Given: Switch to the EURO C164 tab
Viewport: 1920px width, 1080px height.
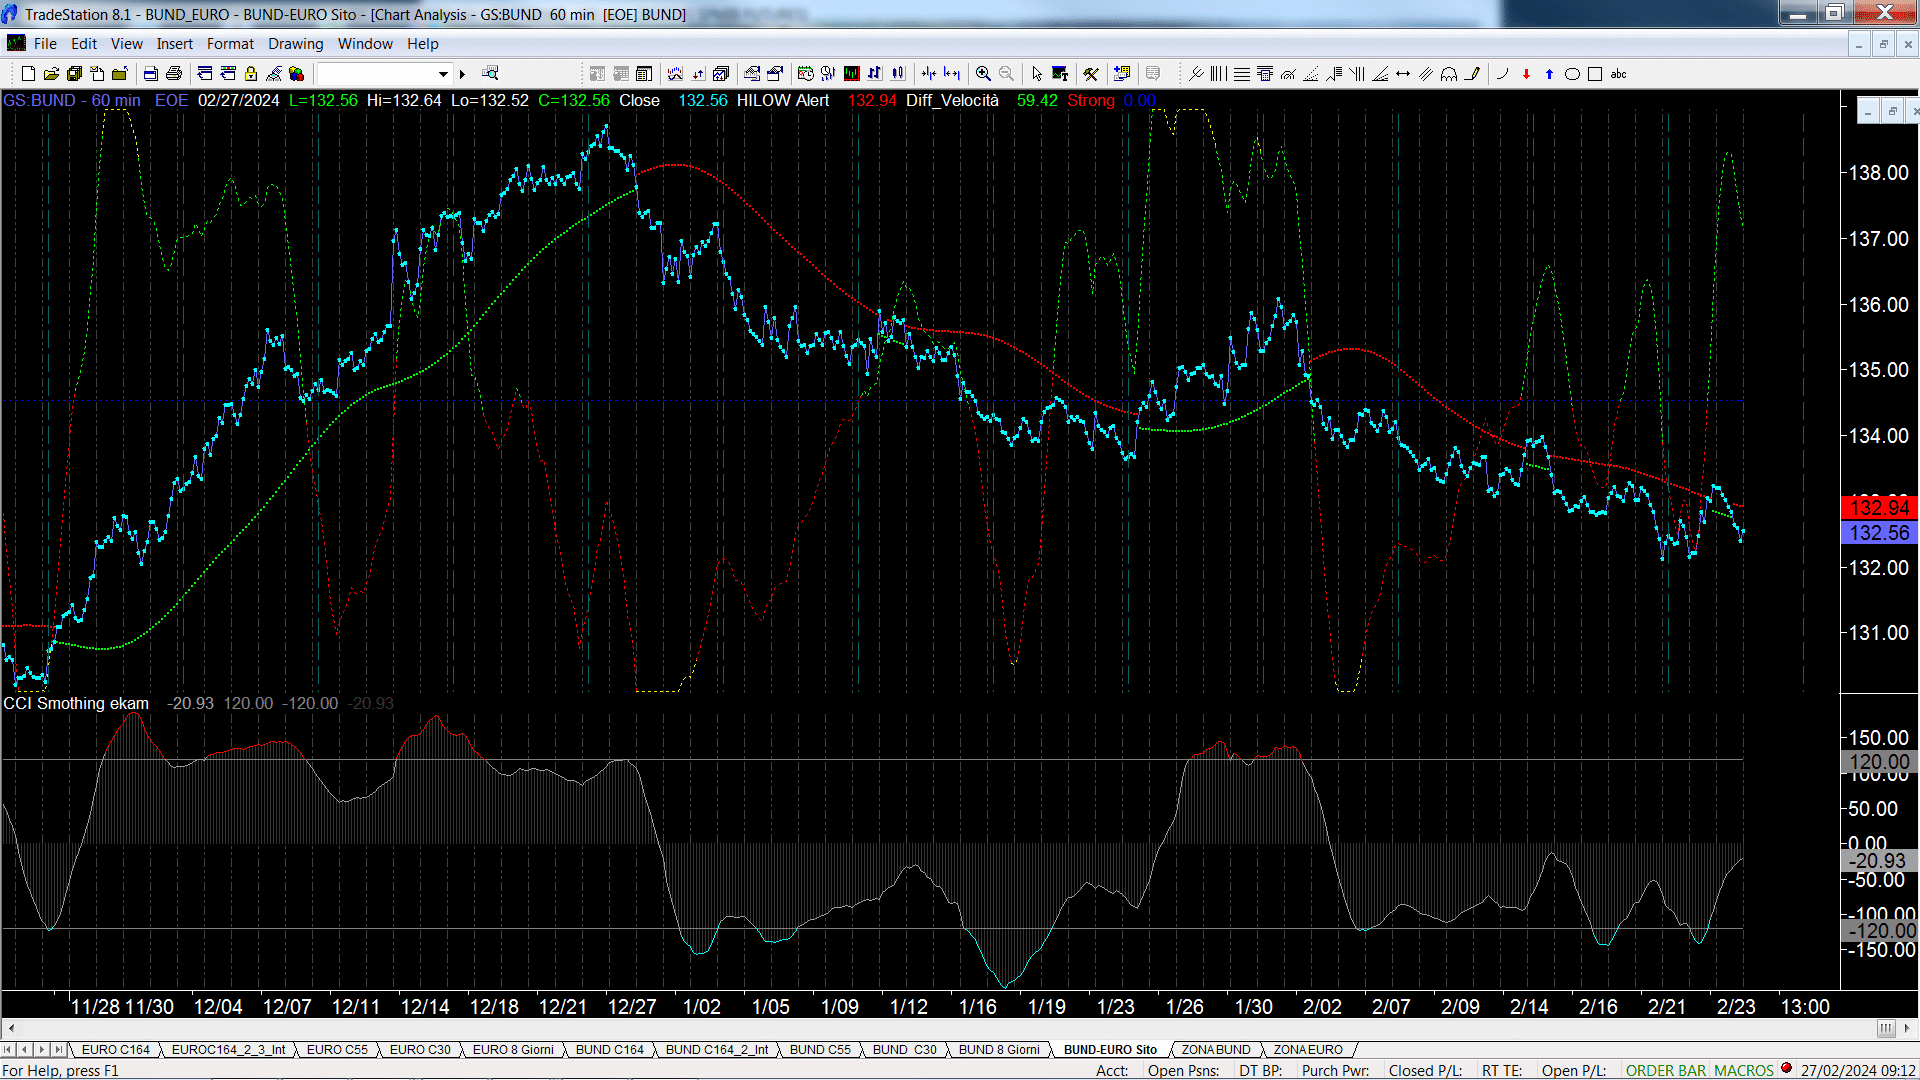Looking at the screenshot, I should coord(115,1050).
